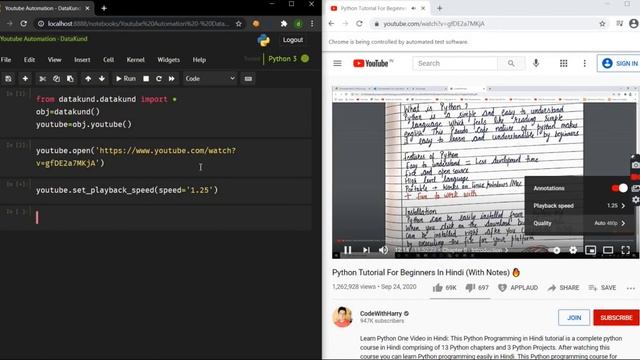
Task: Like the video with thumbs up
Action: 444,288
